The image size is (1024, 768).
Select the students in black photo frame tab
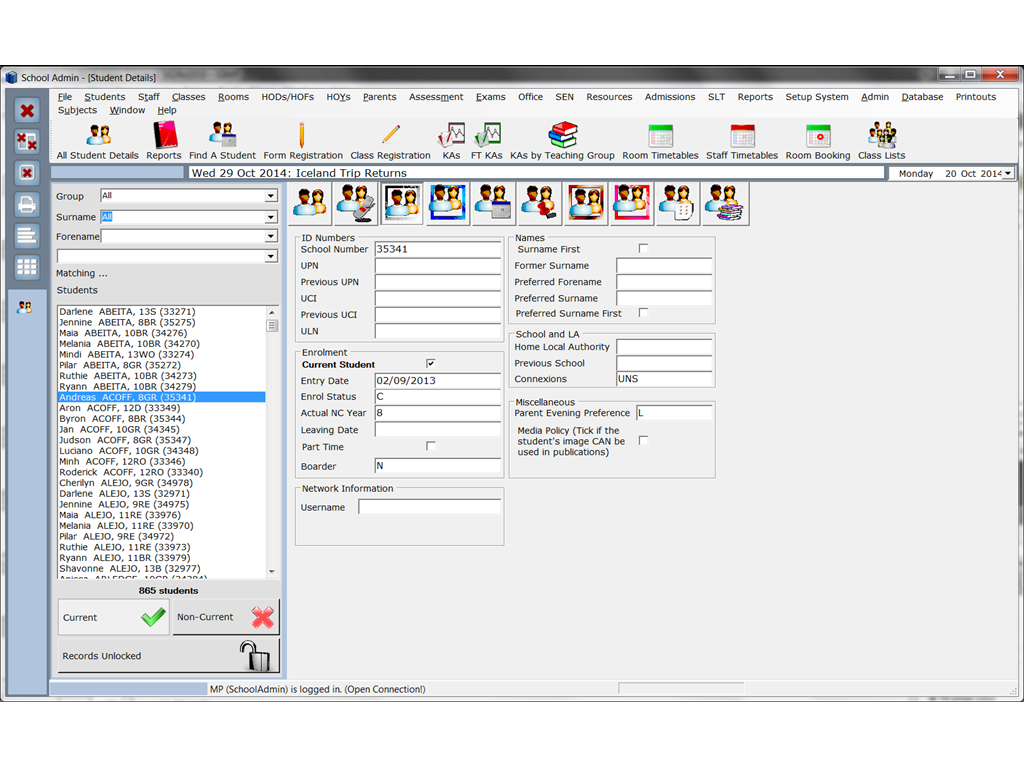coord(402,204)
